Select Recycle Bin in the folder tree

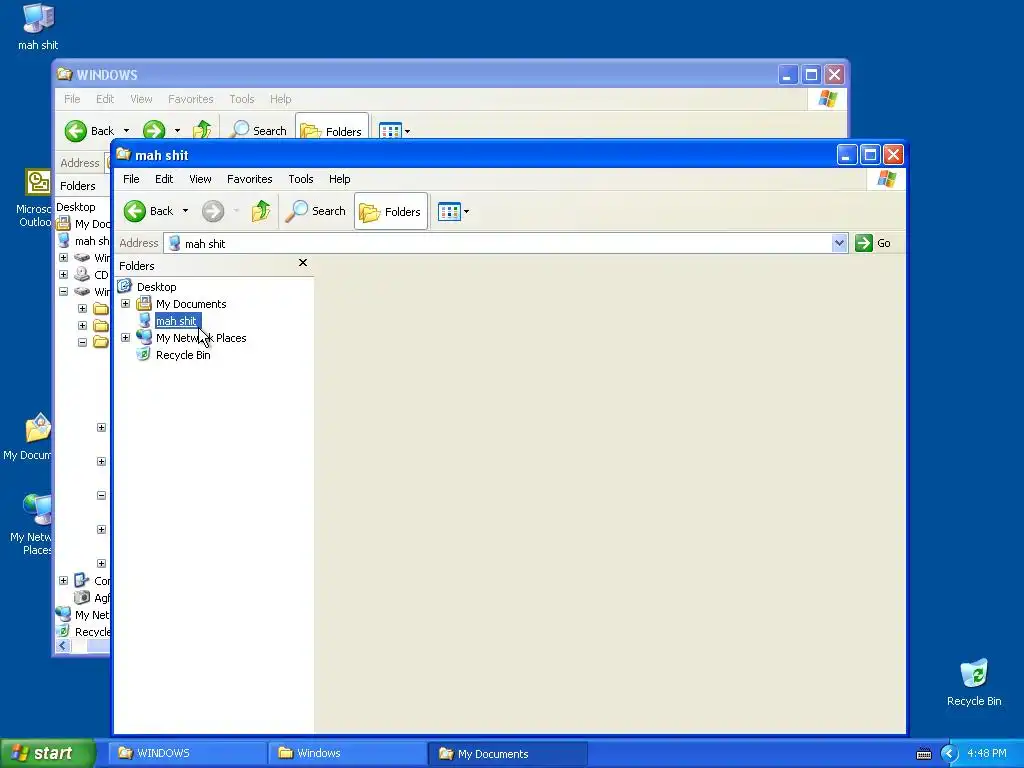coord(183,355)
